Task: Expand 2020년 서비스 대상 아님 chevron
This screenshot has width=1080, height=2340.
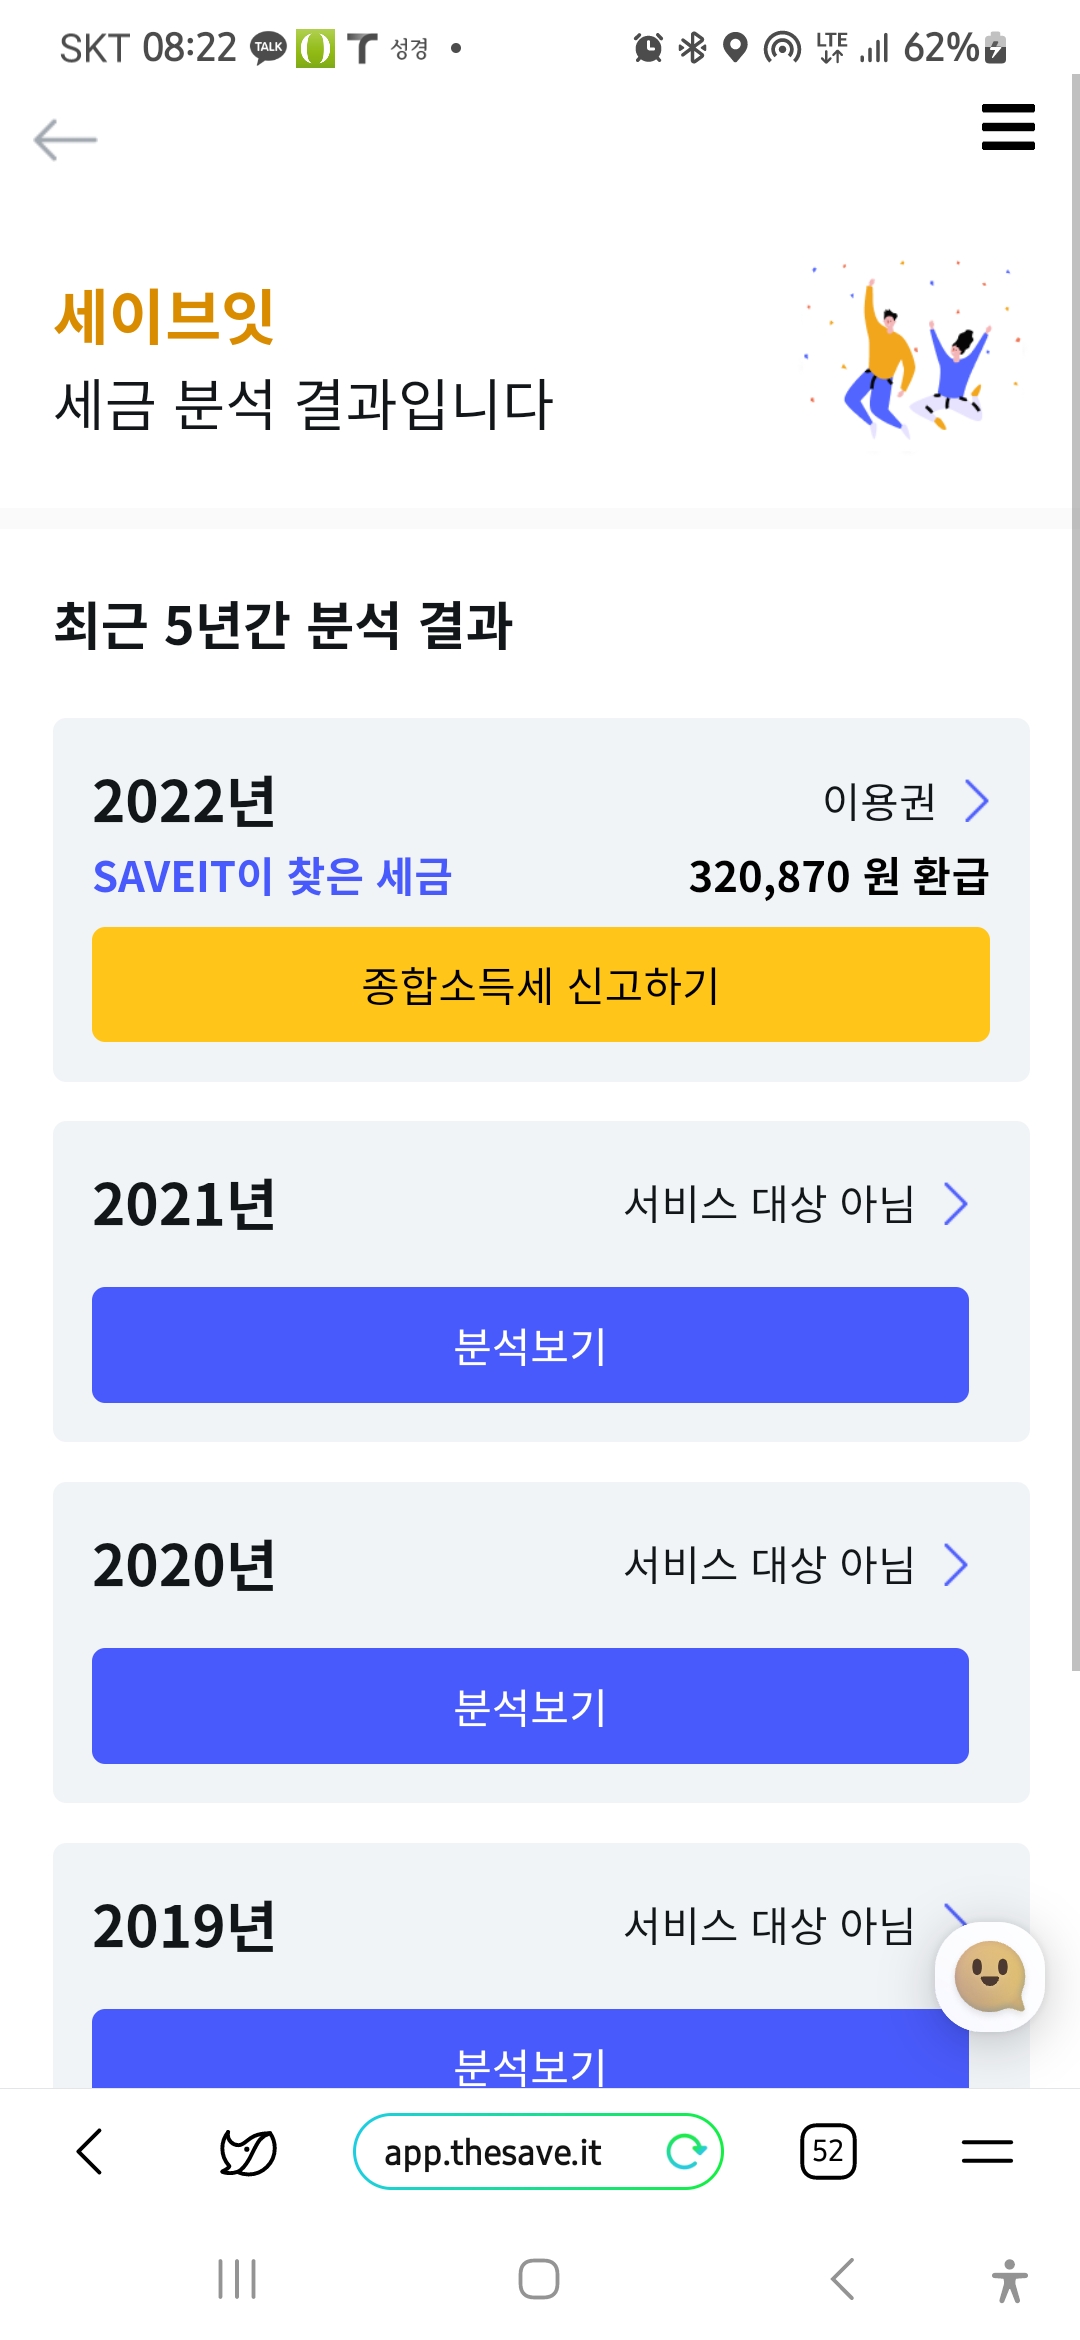Action: pos(956,1565)
